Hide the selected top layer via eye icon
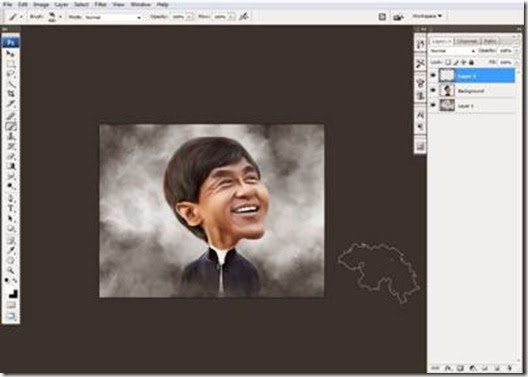The height and width of the screenshot is (377, 528). click(x=433, y=76)
